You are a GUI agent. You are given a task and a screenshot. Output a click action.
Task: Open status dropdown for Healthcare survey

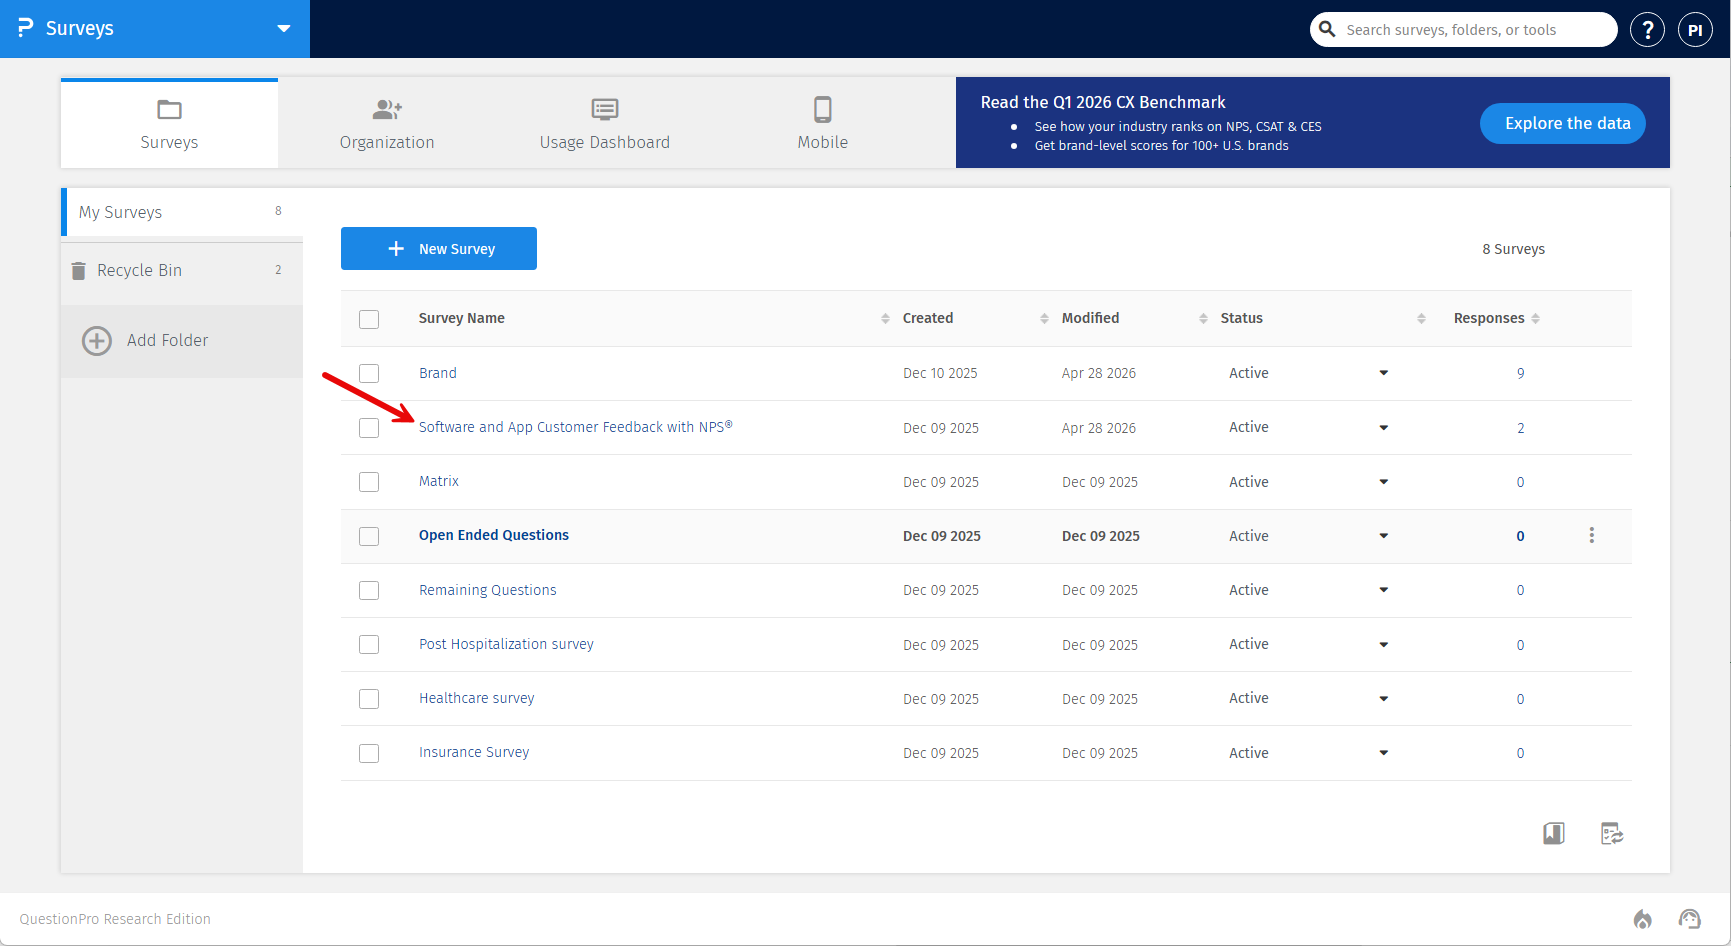point(1384,699)
